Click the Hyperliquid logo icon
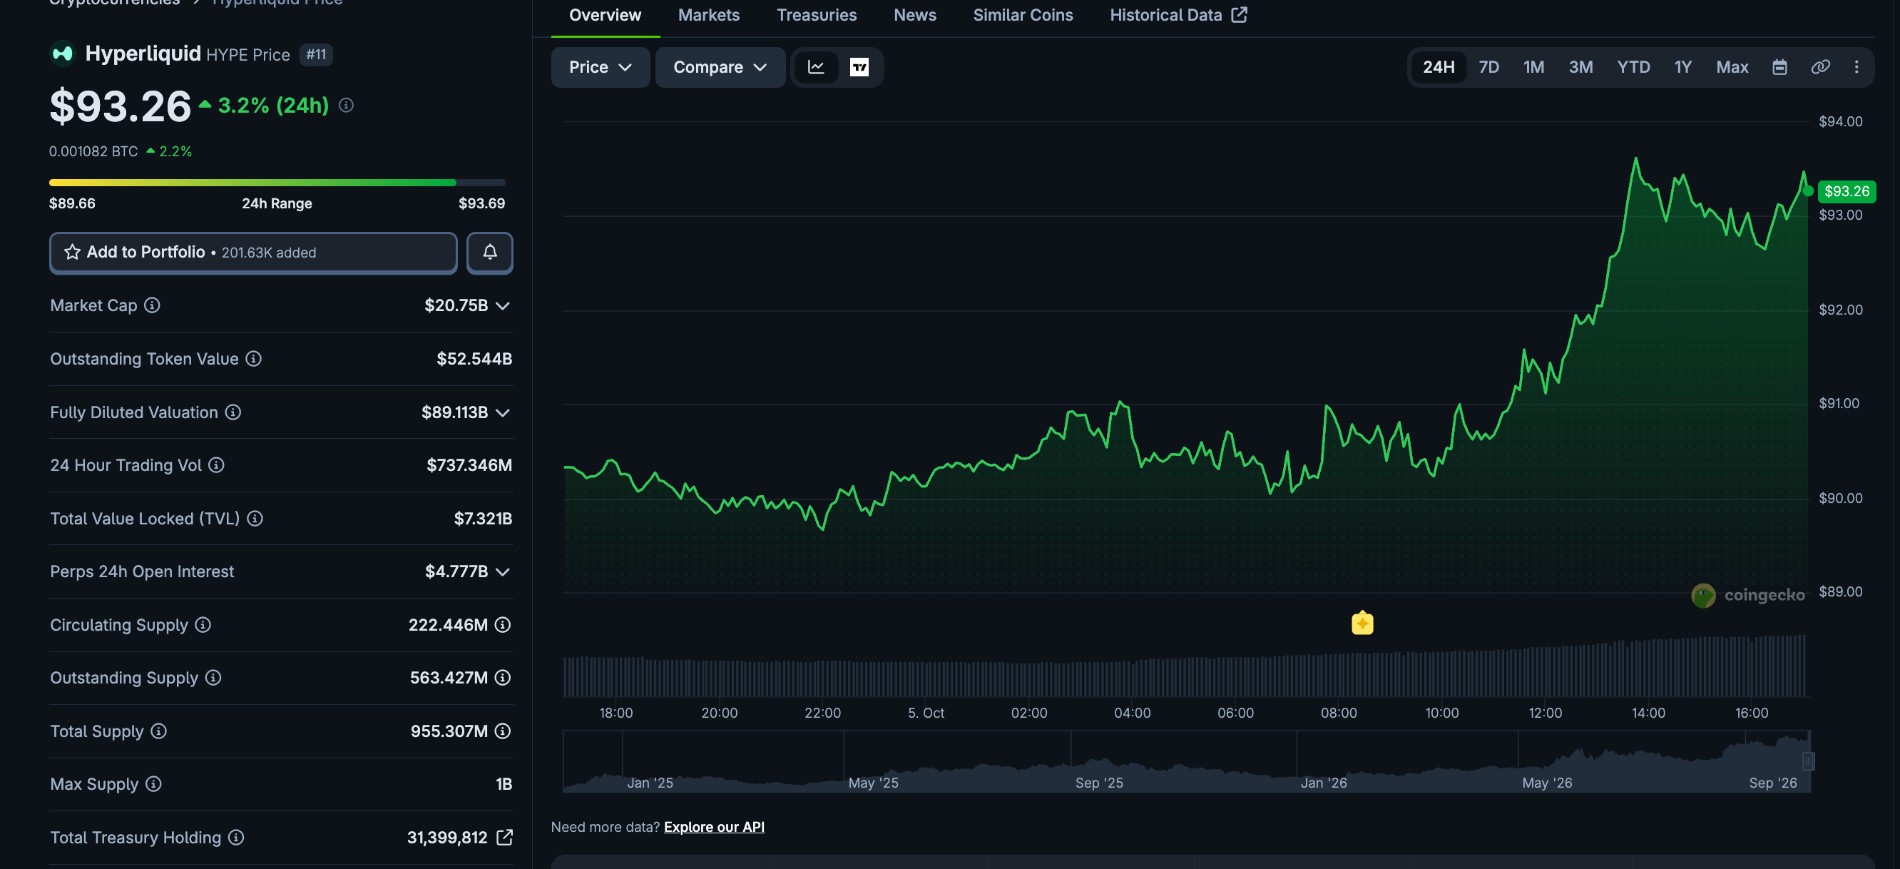Screen dimensions: 1900x869 [62, 54]
